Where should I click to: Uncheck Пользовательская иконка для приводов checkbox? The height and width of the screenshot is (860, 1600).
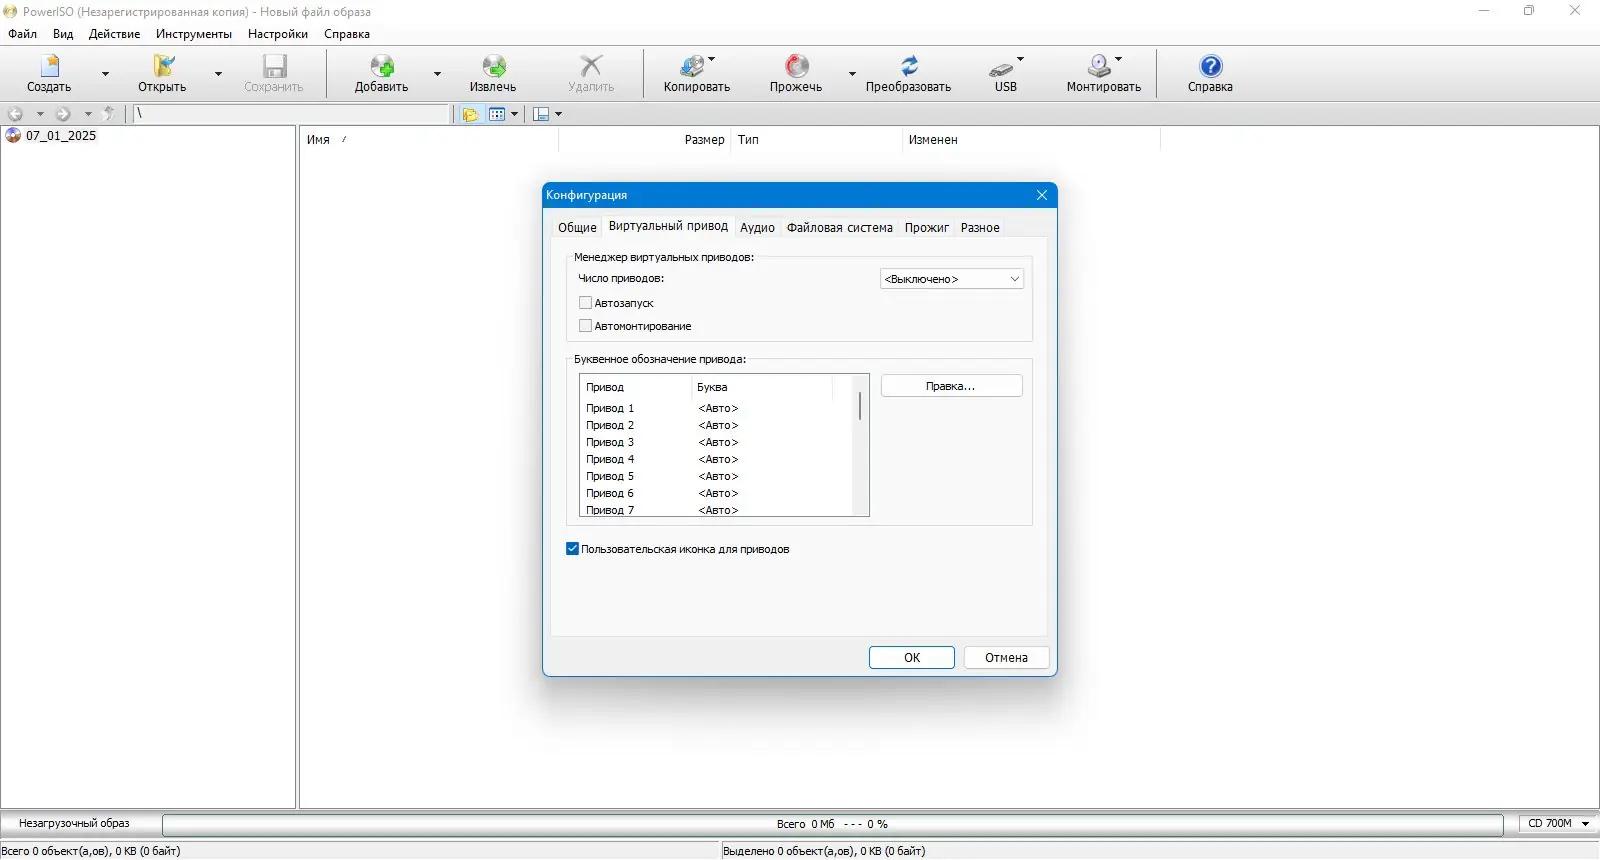click(573, 549)
